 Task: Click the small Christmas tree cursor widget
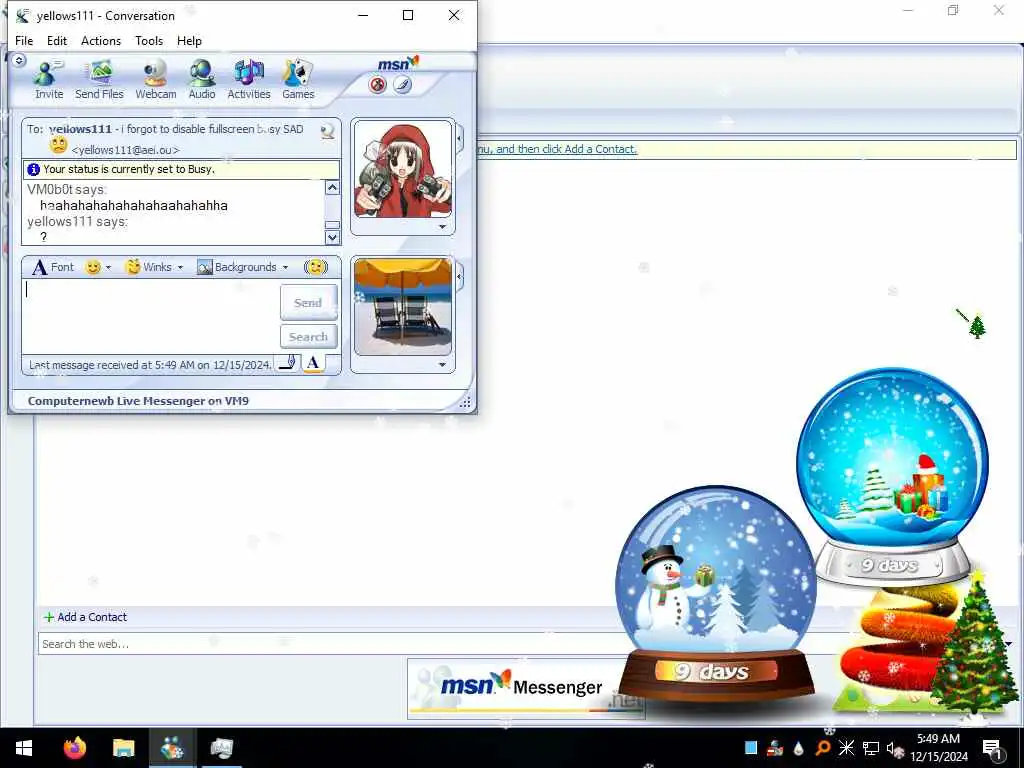point(977,327)
